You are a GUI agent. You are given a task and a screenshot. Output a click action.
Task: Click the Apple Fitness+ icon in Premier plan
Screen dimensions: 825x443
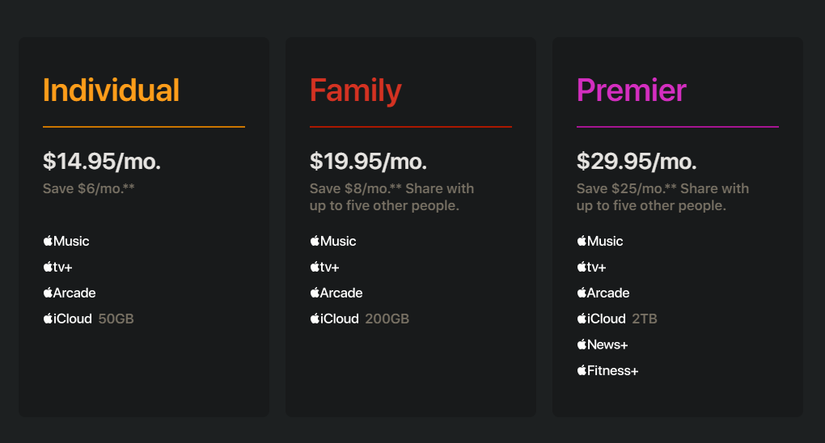[607, 371]
